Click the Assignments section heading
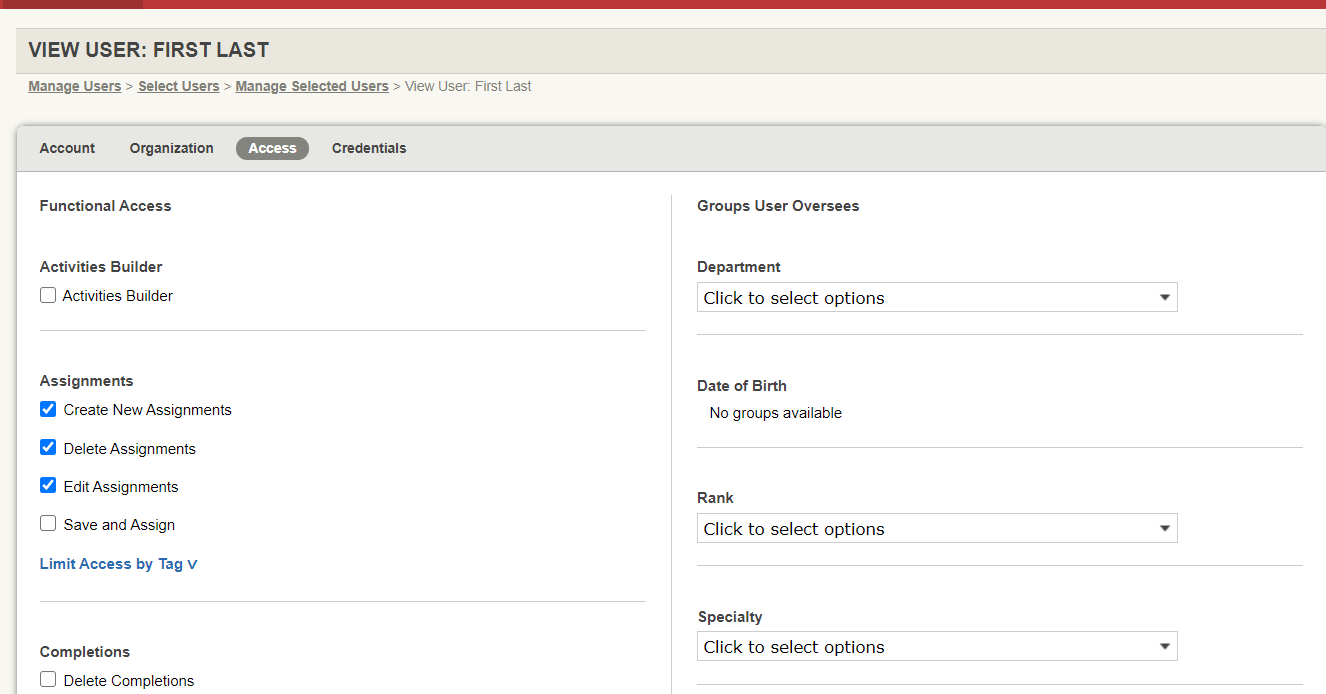 (x=86, y=381)
